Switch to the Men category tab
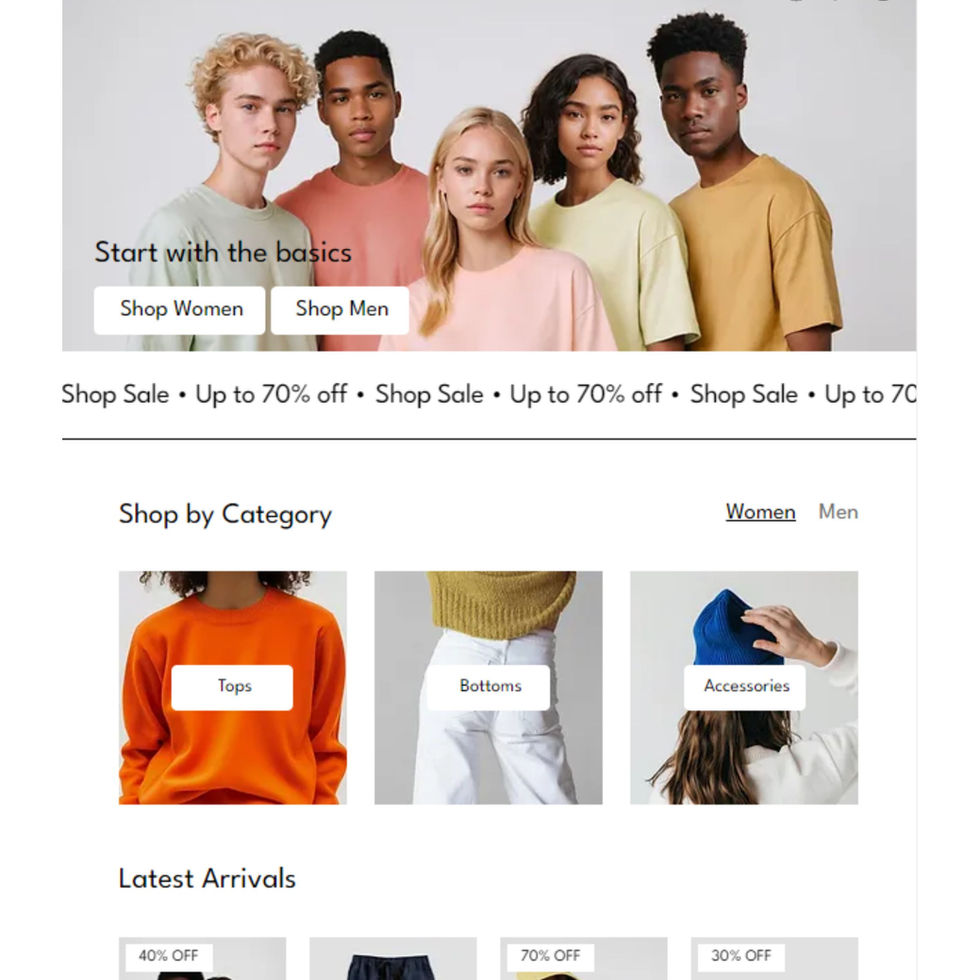Image resolution: width=980 pixels, height=980 pixels. (838, 512)
